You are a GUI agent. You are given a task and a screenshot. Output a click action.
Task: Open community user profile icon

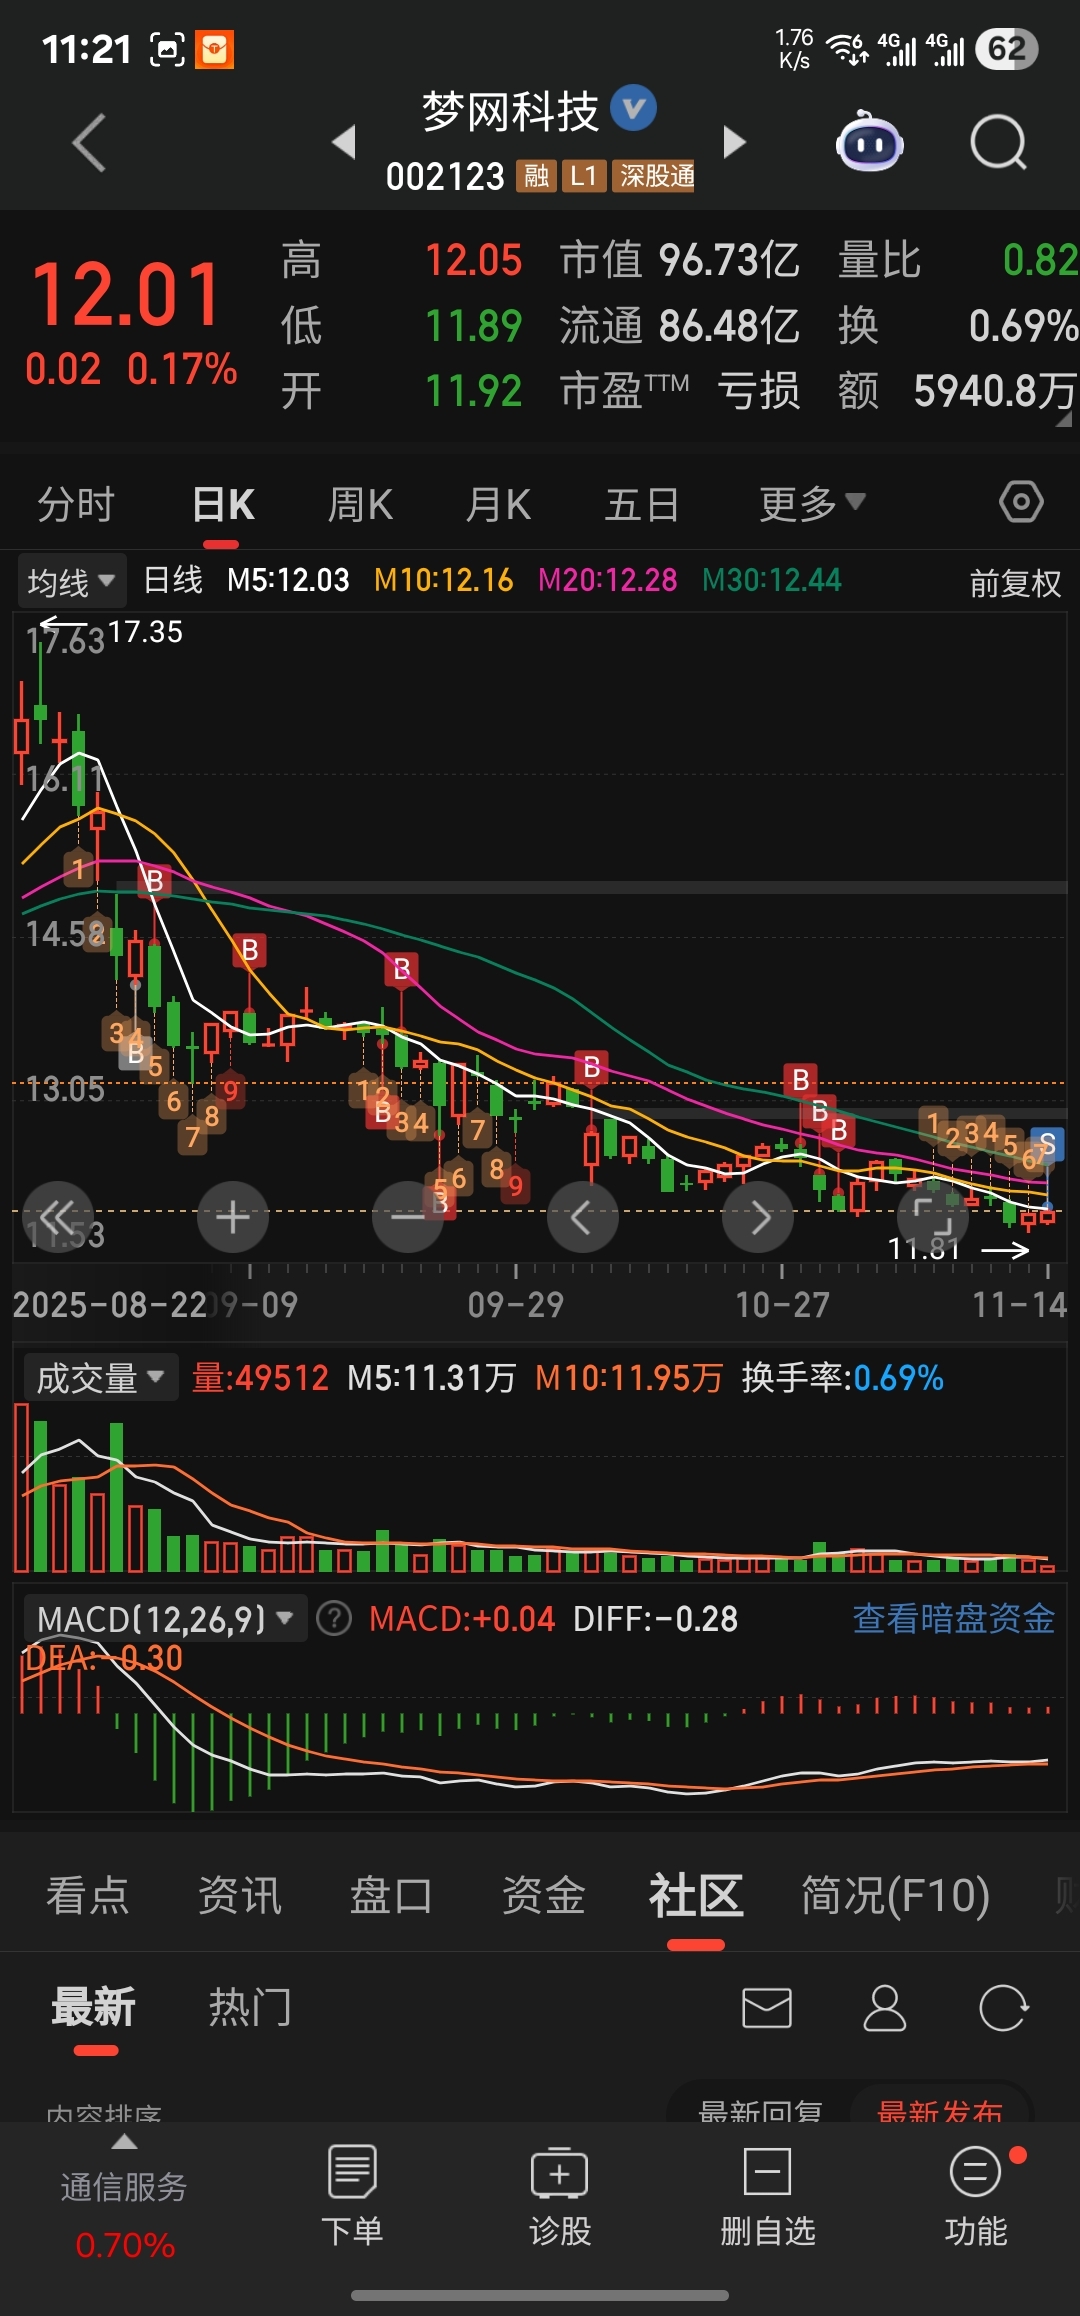coord(885,2007)
